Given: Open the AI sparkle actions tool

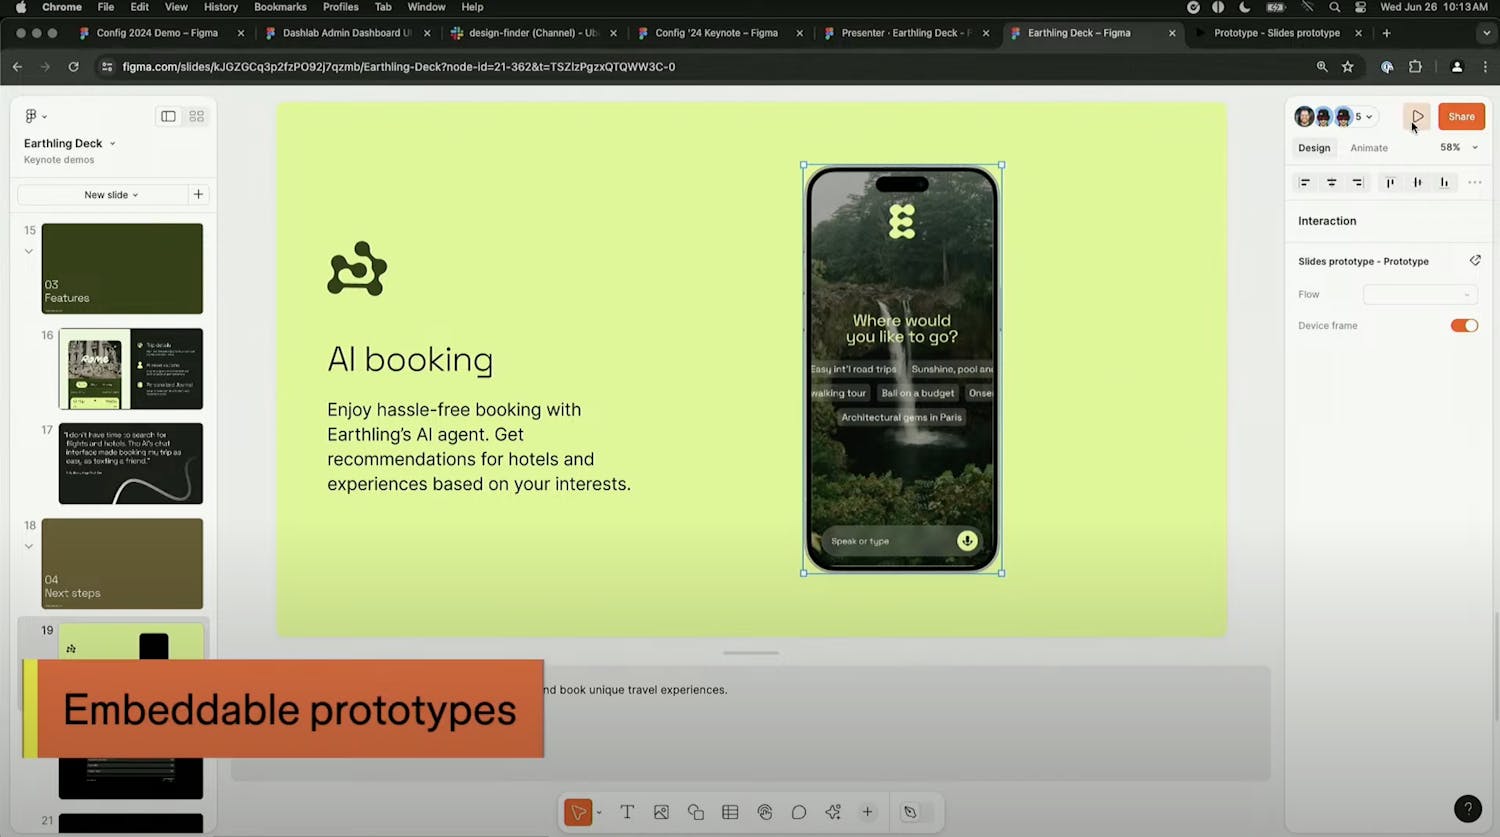Looking at the screenshot, I should (833, 812).
